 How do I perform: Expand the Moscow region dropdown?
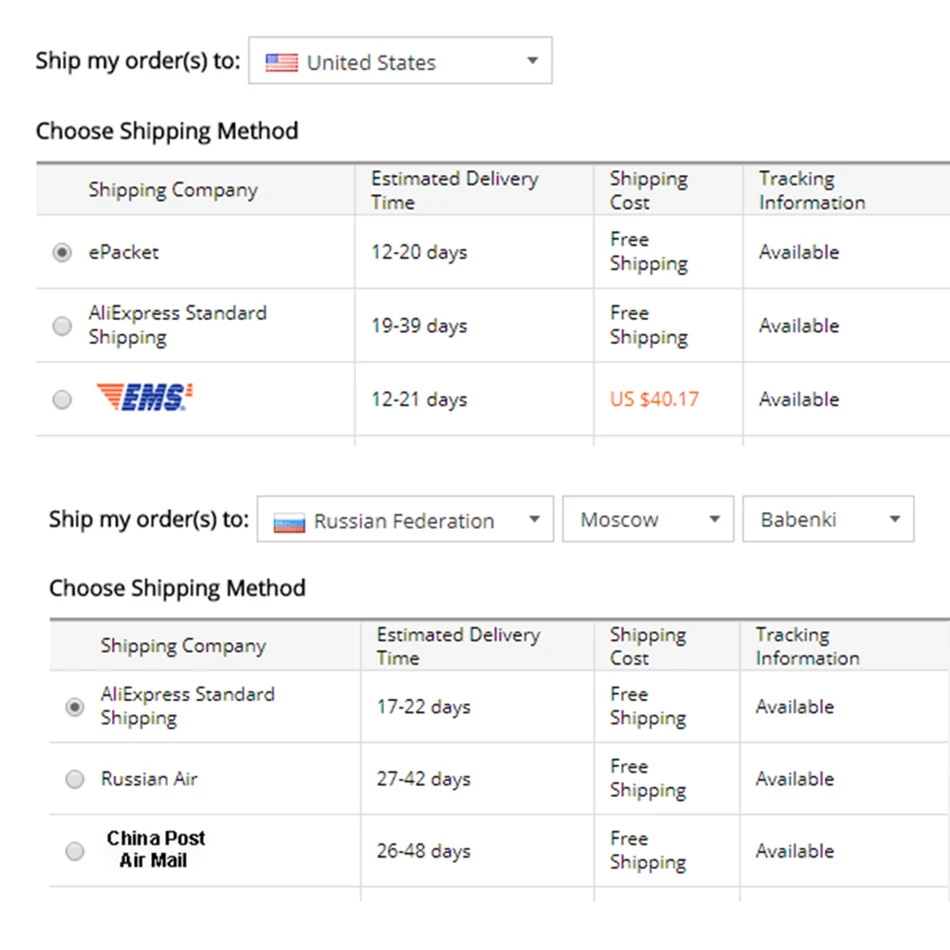649,520
